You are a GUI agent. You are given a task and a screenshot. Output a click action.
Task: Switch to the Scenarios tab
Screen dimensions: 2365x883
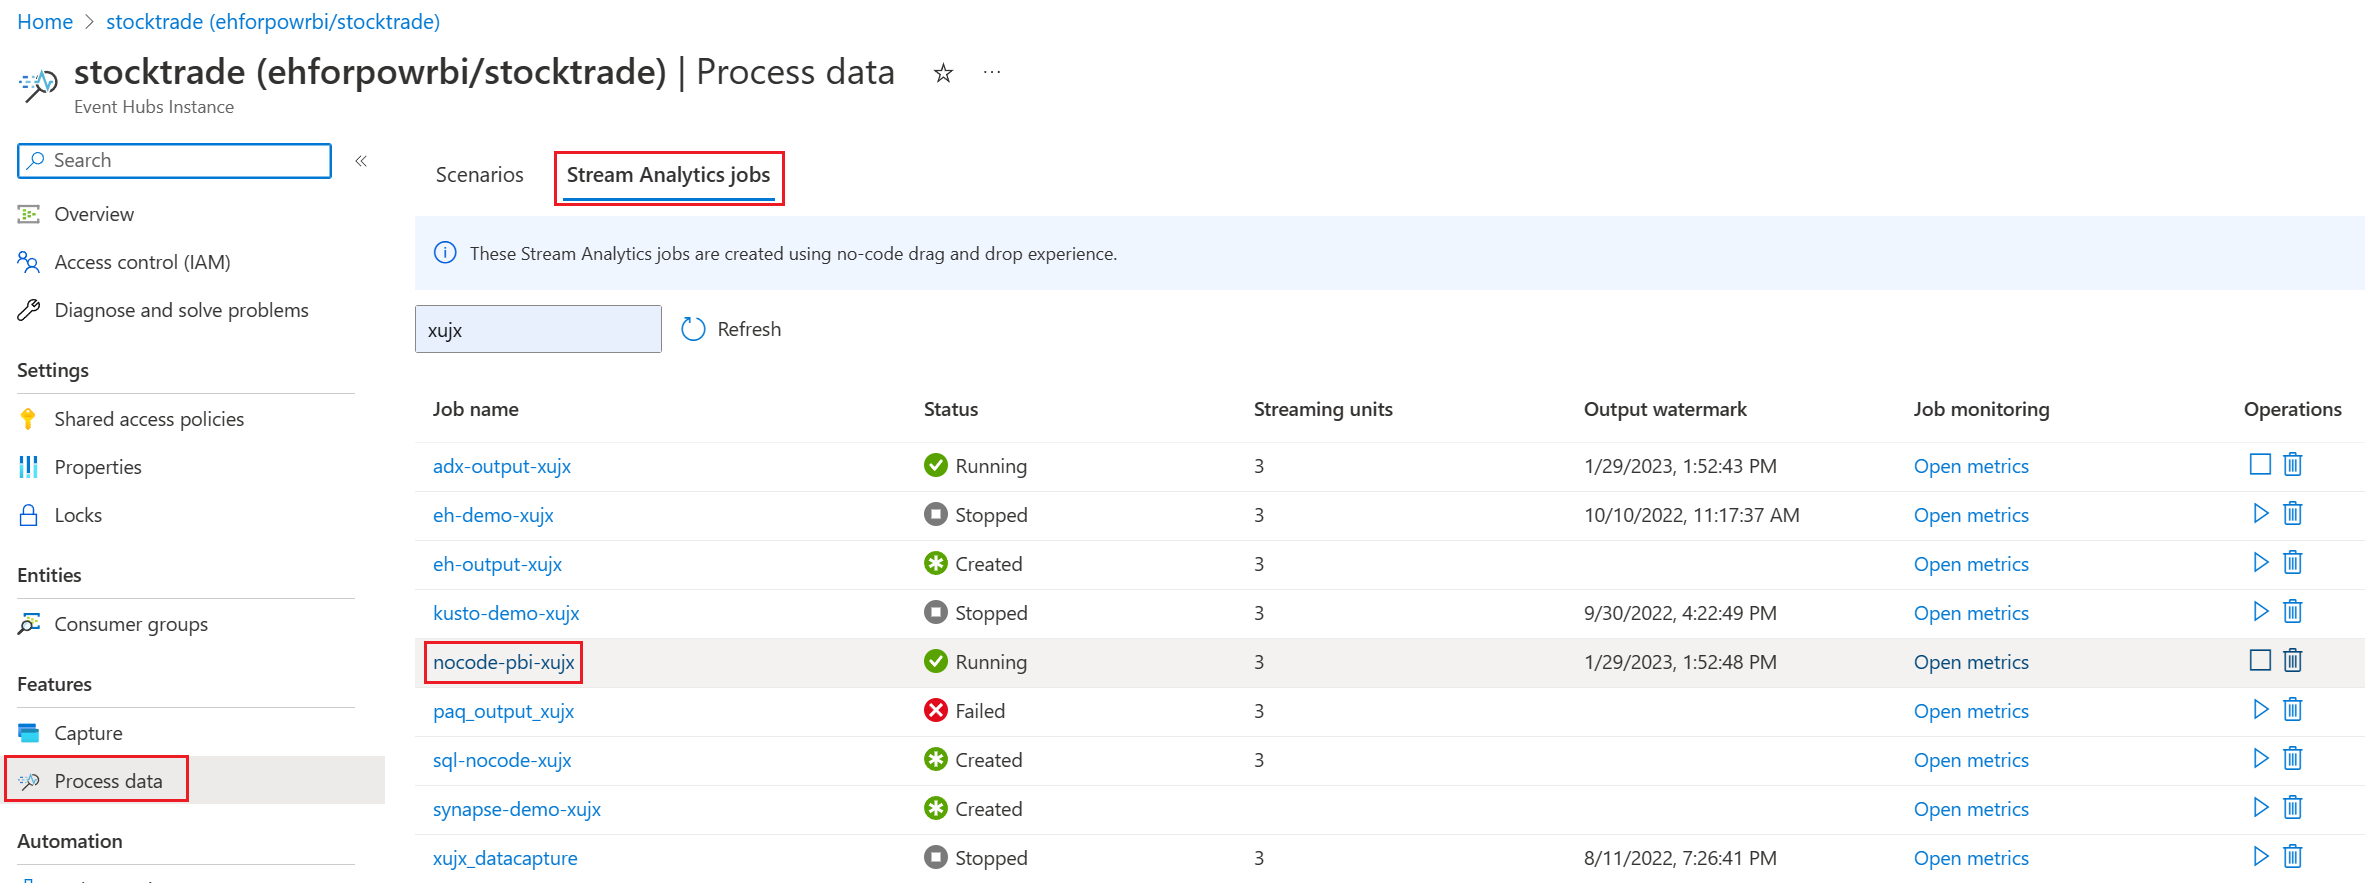479,175
